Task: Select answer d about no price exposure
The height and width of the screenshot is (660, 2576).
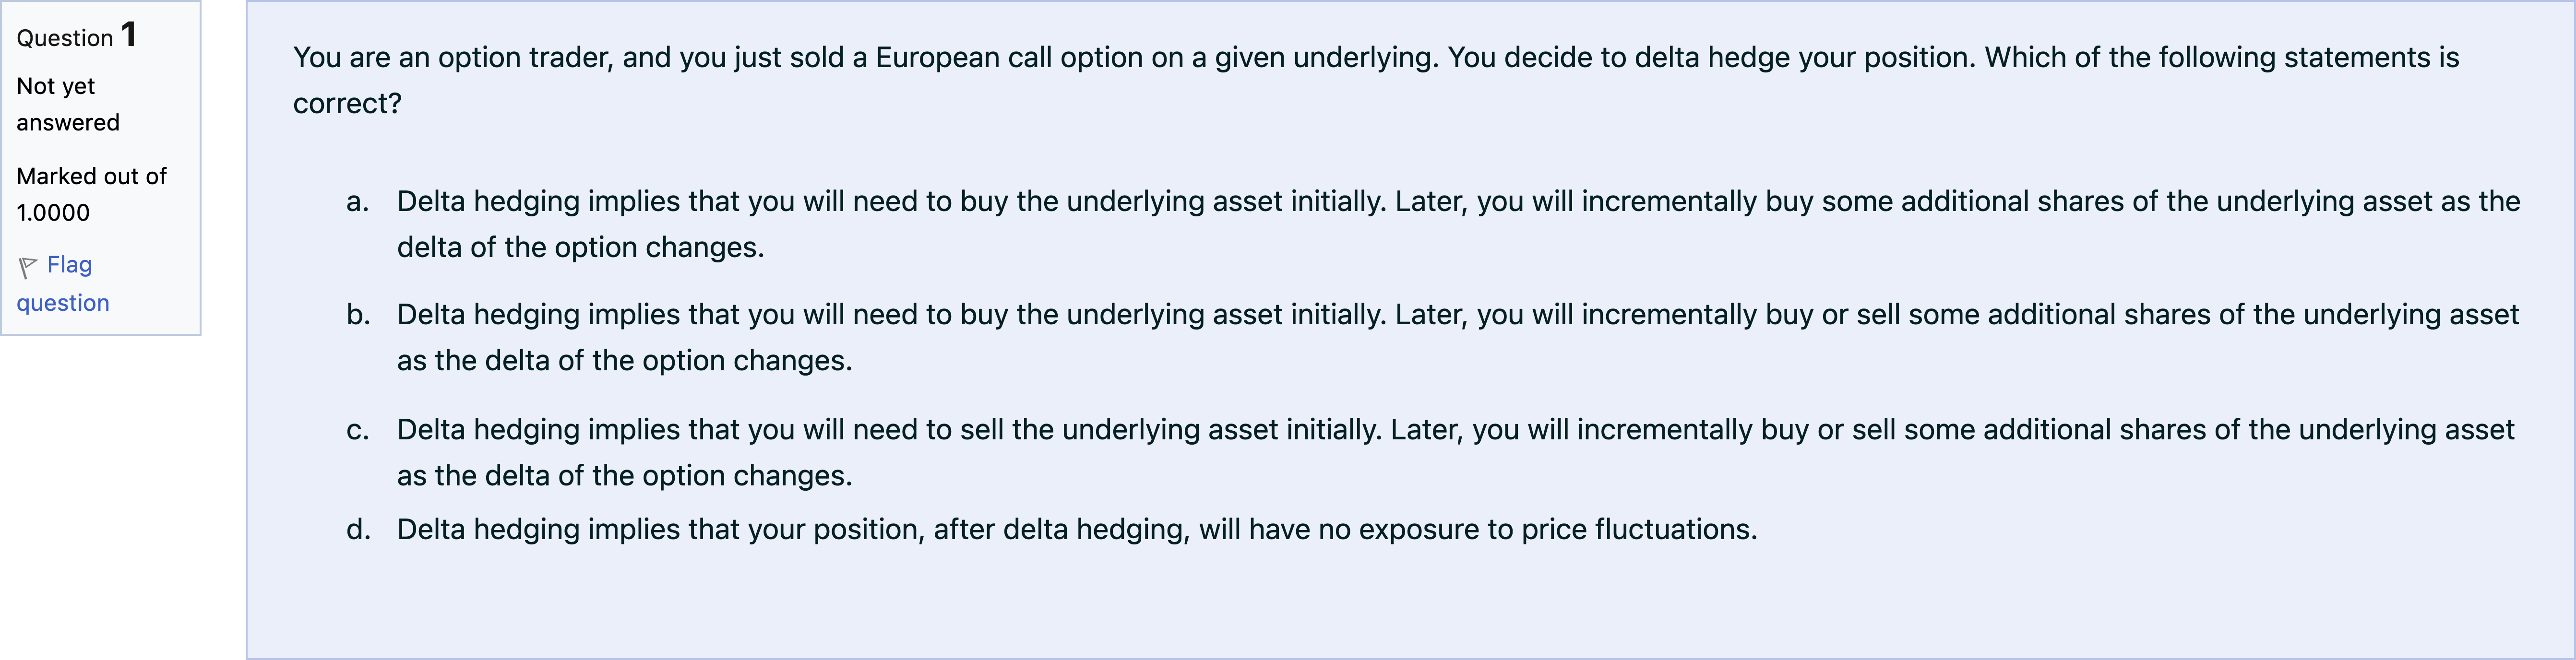Action: [x=1076, y=530]
